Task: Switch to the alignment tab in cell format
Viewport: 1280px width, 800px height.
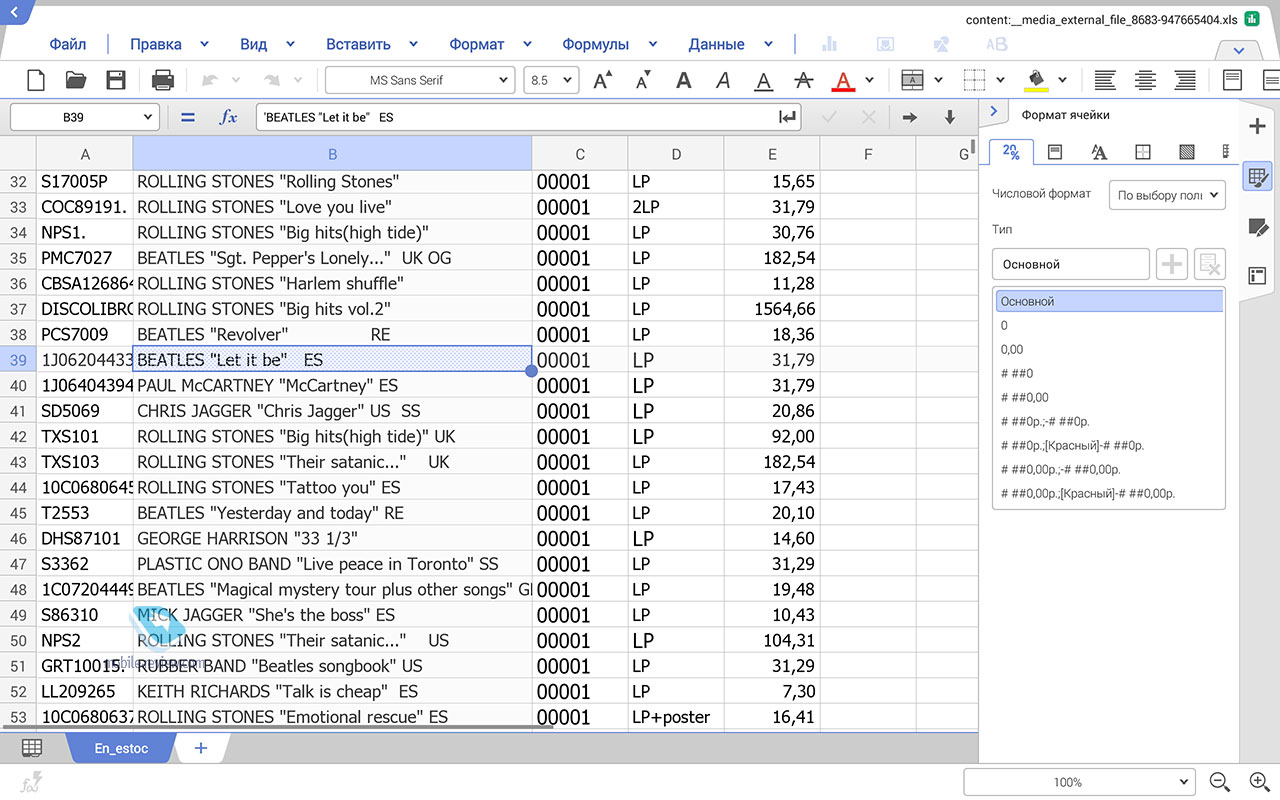Action: 1055,152
